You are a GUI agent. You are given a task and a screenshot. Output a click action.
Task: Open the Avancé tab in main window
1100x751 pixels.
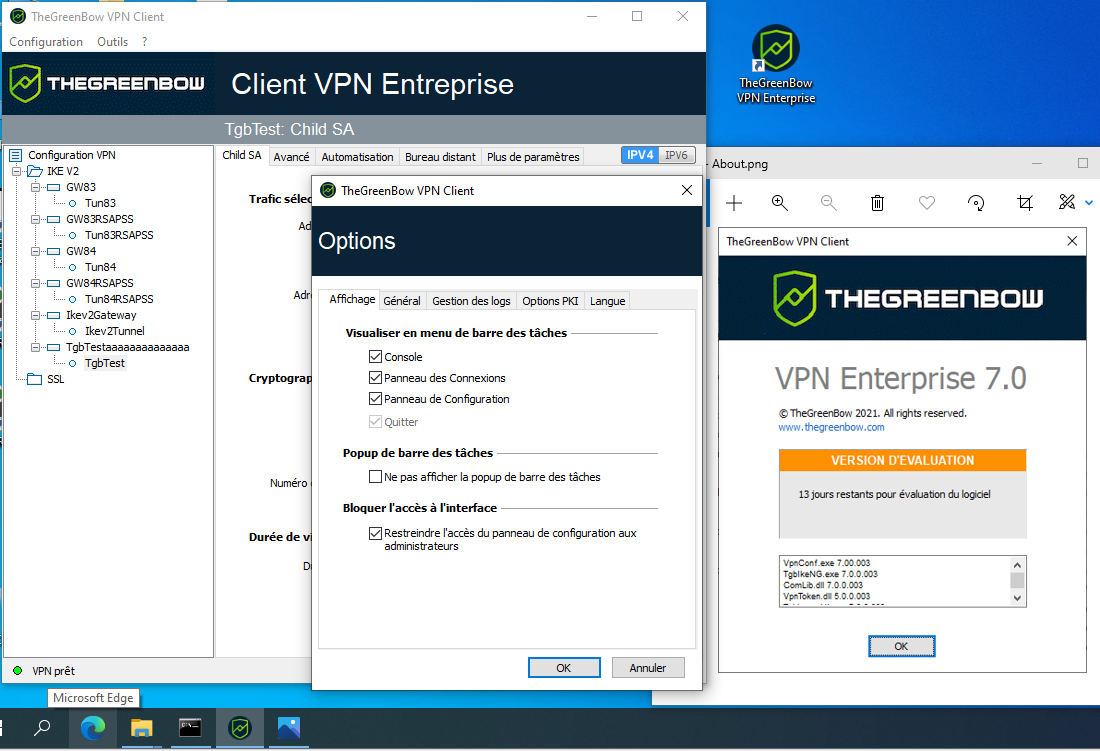(x=291, y=157)
